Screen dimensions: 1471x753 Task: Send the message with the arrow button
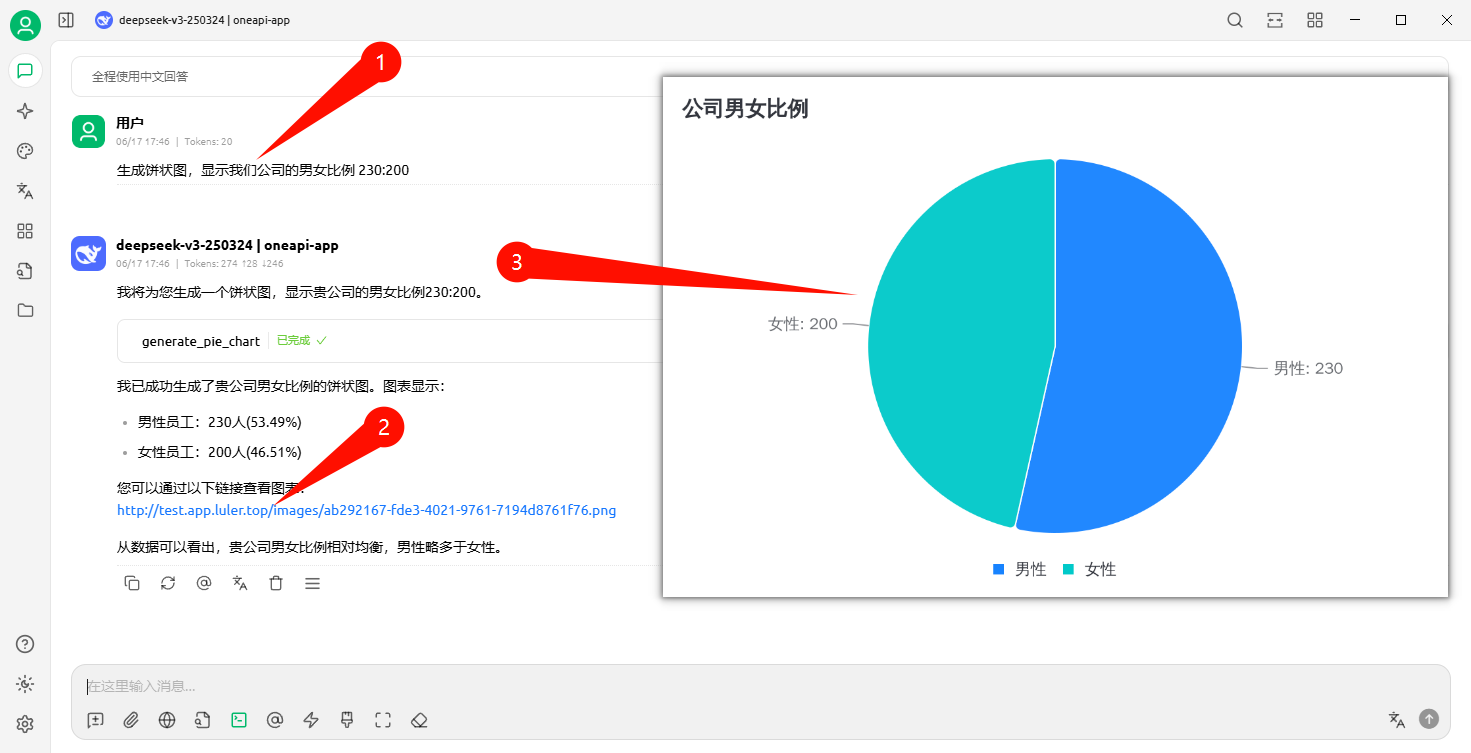1429,719
